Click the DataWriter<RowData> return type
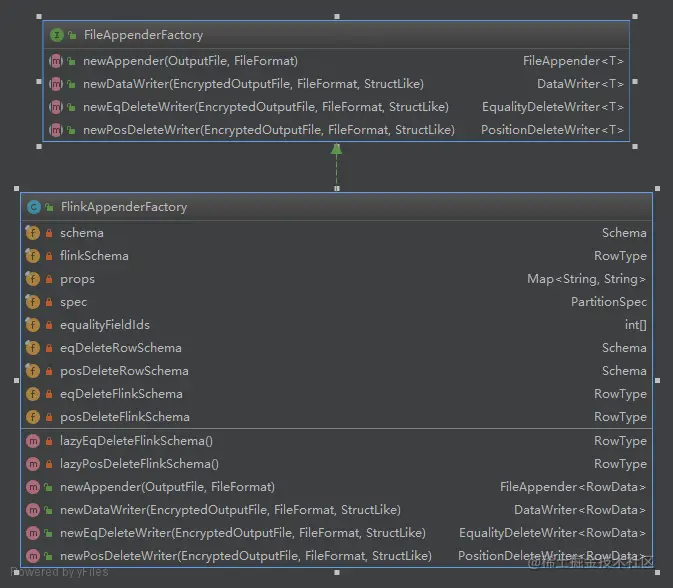 pyautogui.click(x=580, y=510)
